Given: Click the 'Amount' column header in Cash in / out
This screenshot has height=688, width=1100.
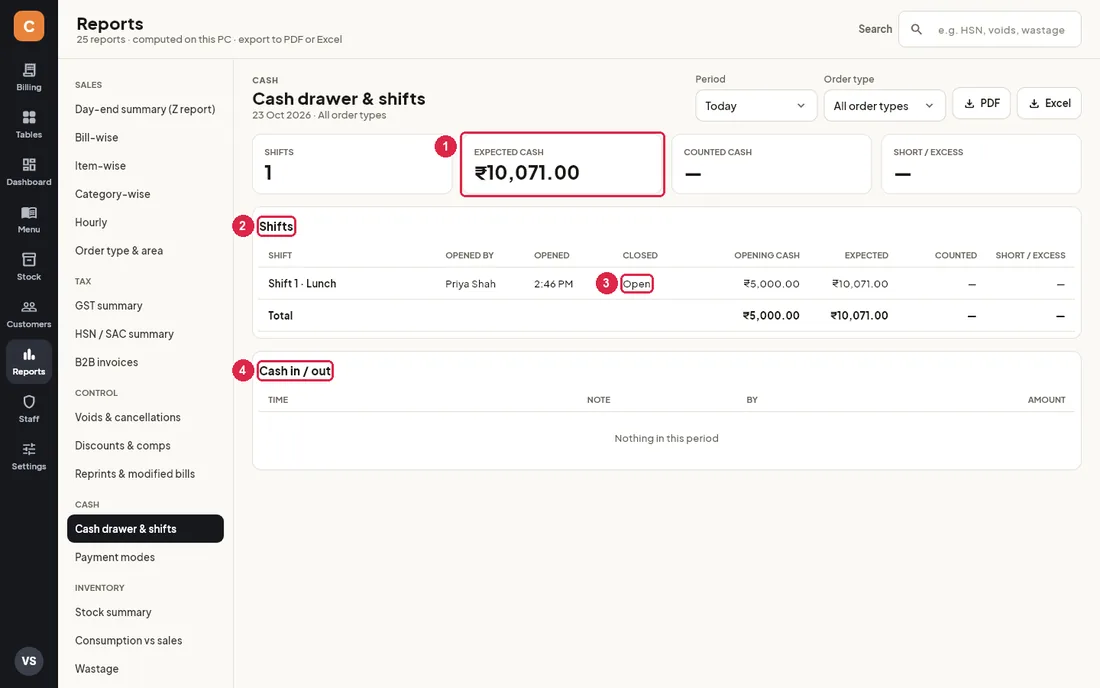Looking at the screenshot, I should tap(1047, 400).
